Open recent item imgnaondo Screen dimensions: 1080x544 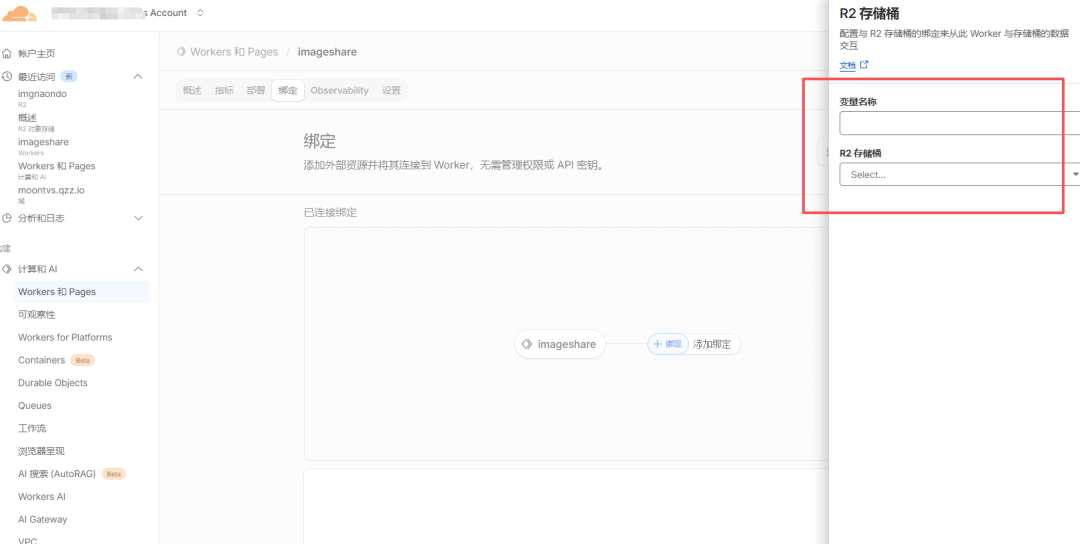(42, 96)
